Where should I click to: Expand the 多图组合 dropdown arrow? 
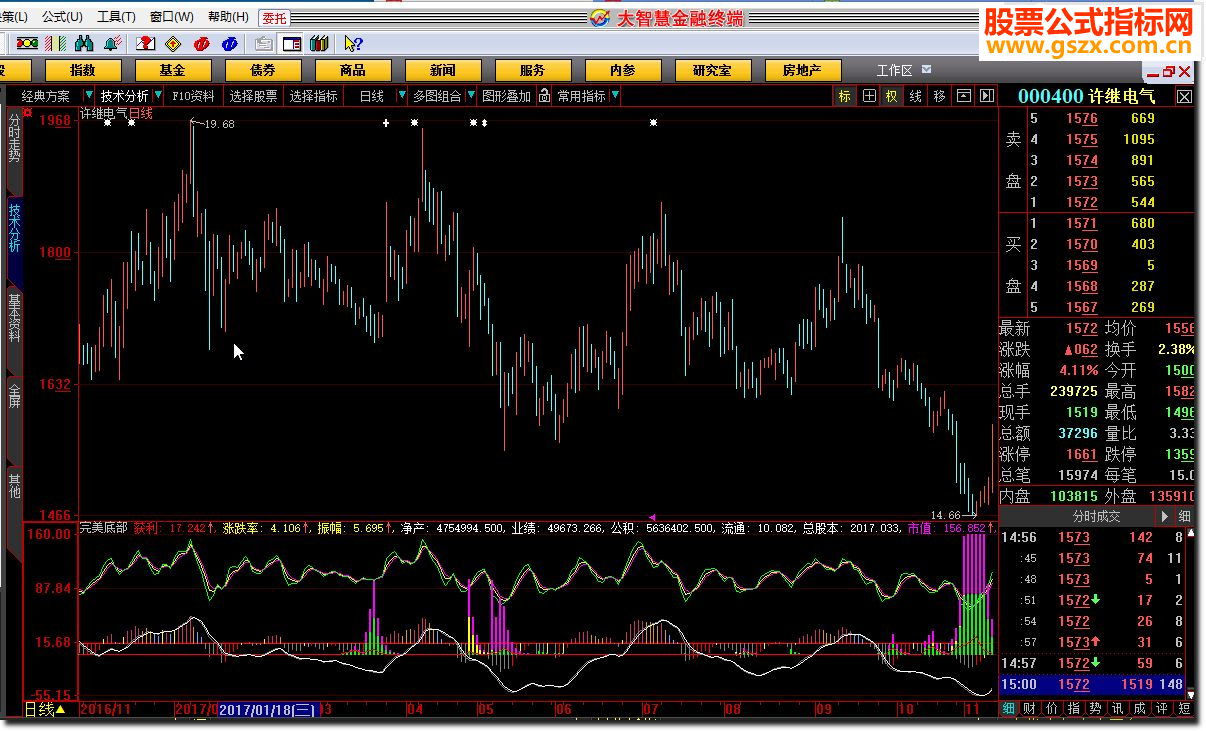[471, 96]
